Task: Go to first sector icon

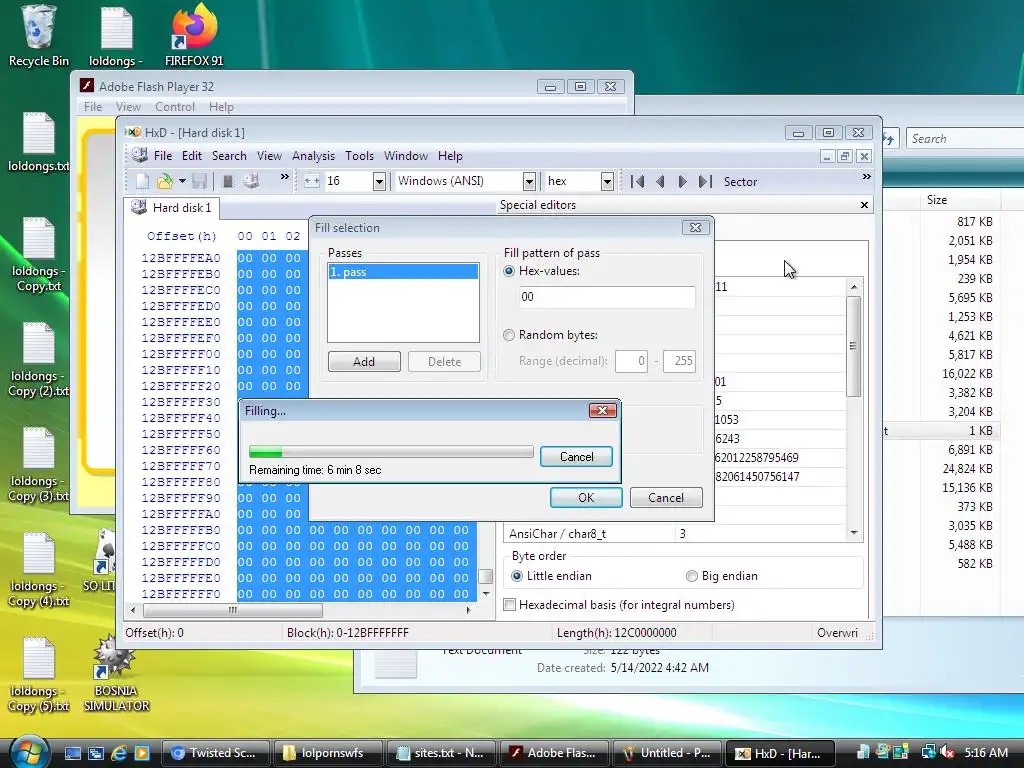Action: point(637,181)
